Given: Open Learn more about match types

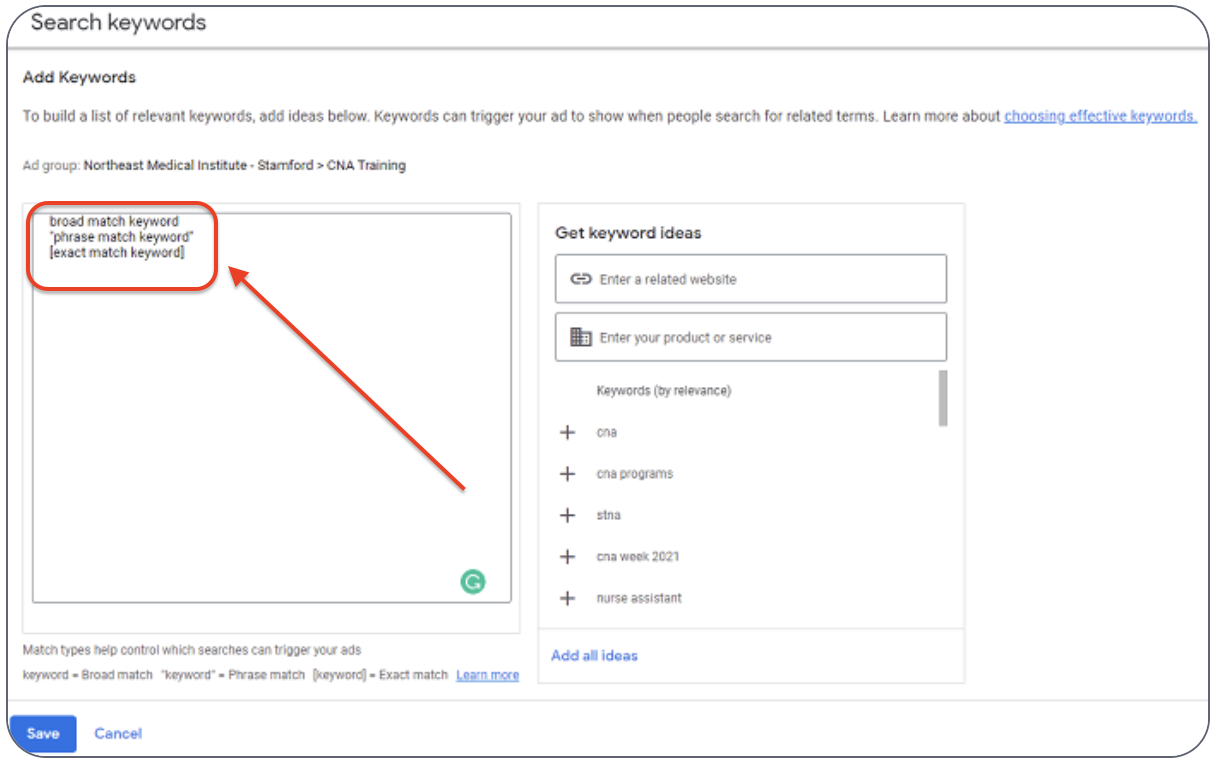Looking at the screenshot, I should (x=487, y=675).
